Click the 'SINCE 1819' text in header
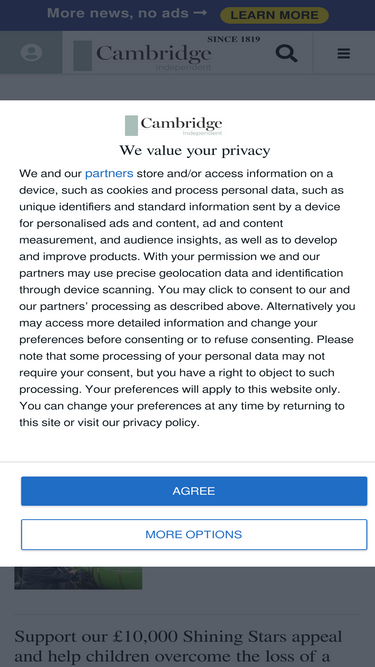 [x=234, y=40]
